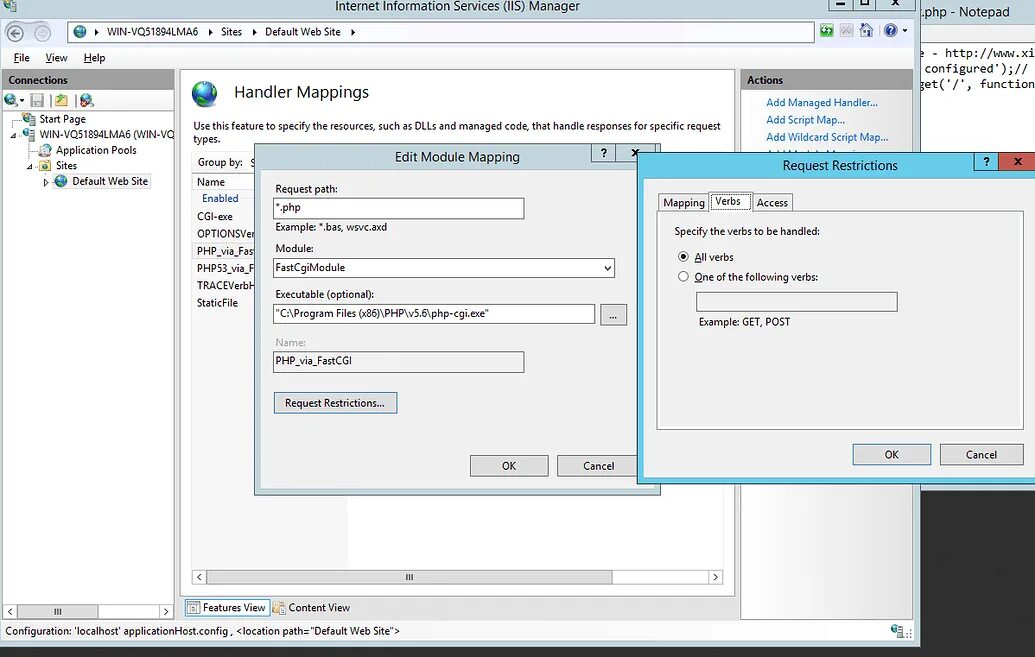This screenshot has height=657, width=1035.
Task: Click OK in Request Restrictions dialog
Action: click(892, 454)
